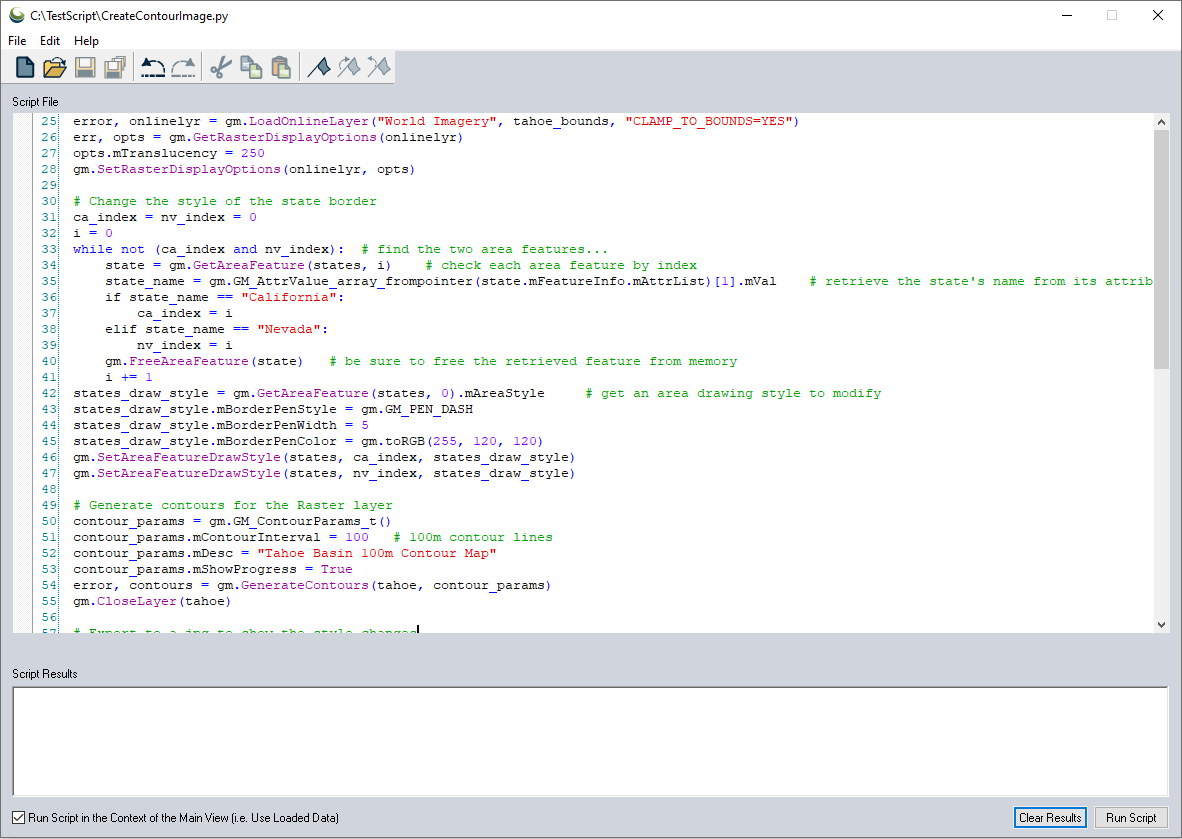Click the script editor scroll-up arrow
Image resolution: width=1182 pixels, height=839 pixels.
(1161, 121)
